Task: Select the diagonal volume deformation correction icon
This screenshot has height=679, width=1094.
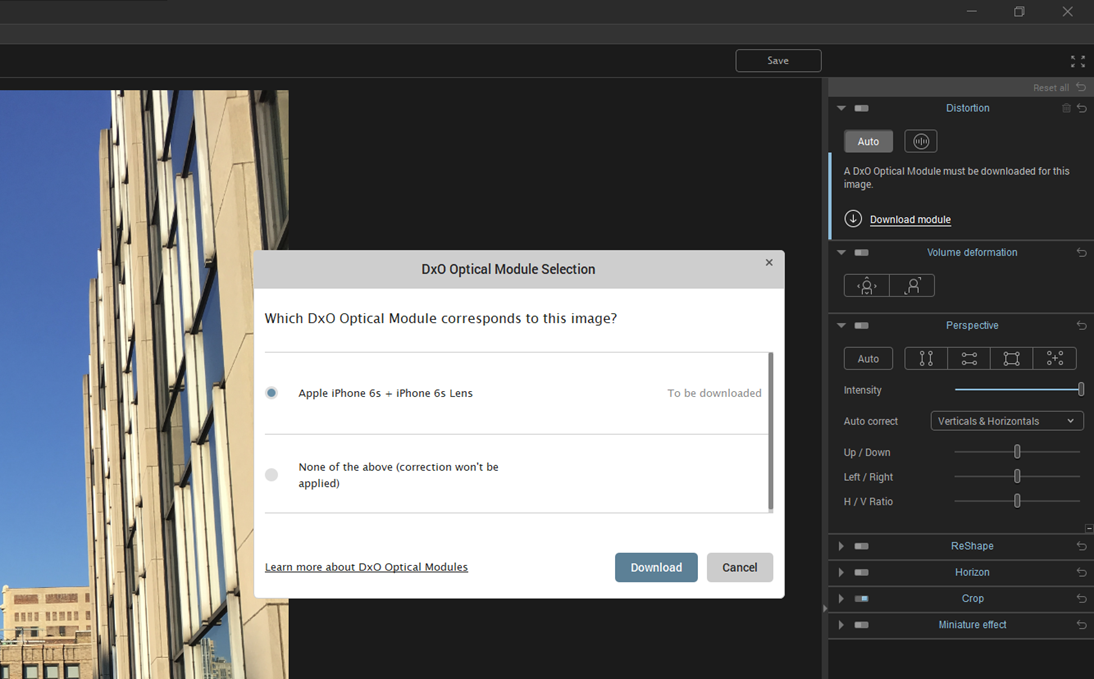Action: pos(911,285)
